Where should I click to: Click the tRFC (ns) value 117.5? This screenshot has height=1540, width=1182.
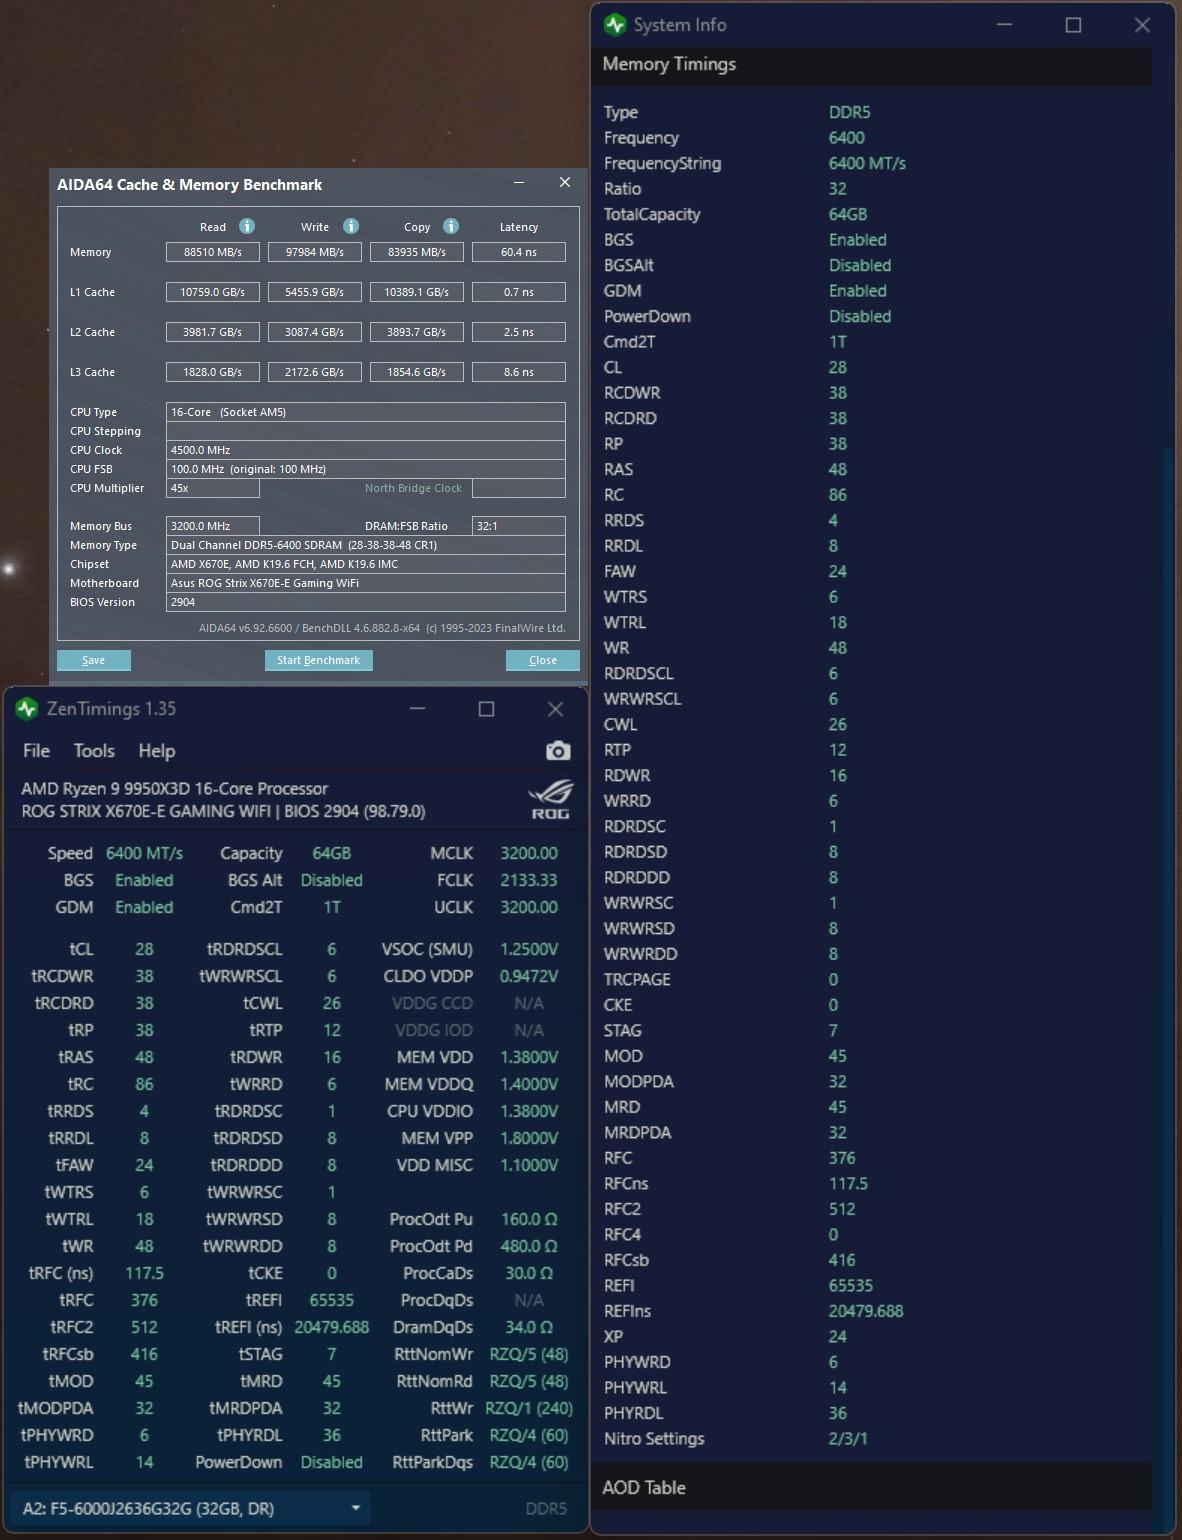pos(144,1273)
